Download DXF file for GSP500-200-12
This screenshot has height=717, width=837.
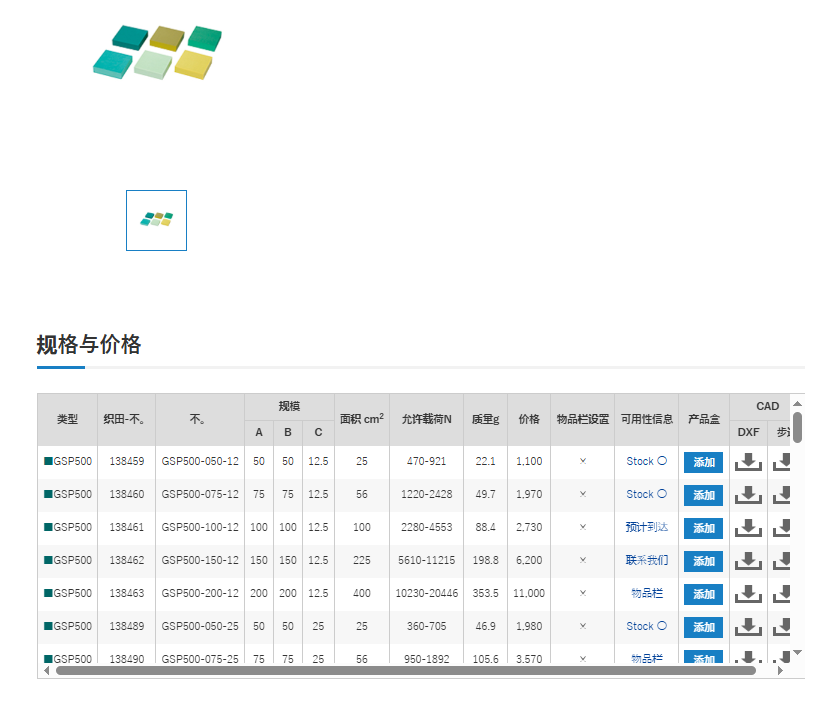(x=748, y=594)
